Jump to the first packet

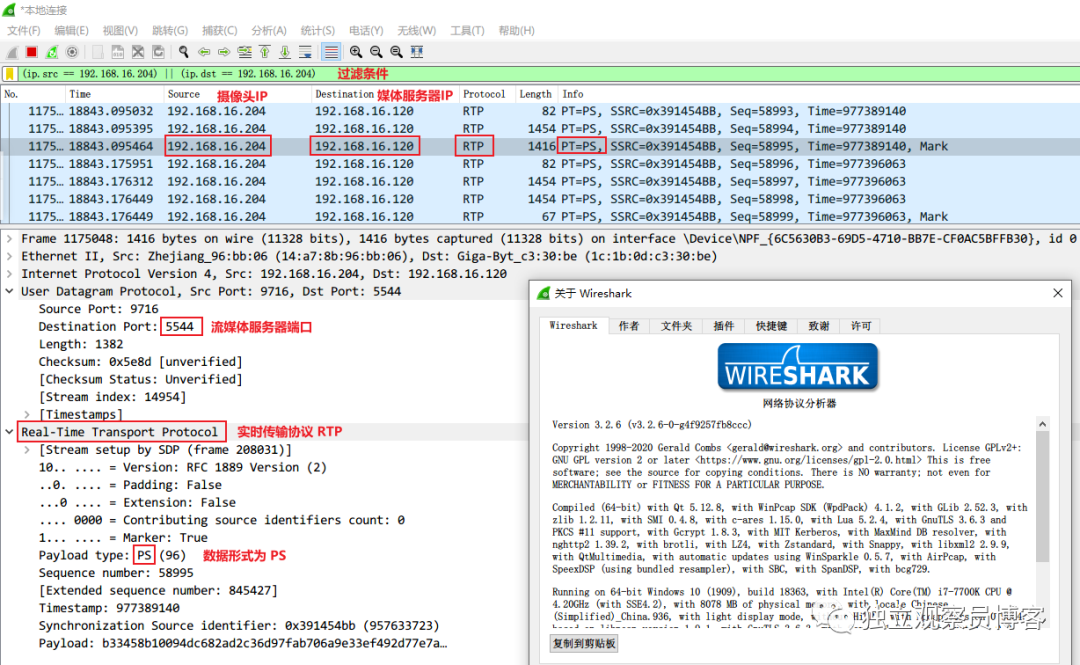pyautogui.click(x=264, y=52)
